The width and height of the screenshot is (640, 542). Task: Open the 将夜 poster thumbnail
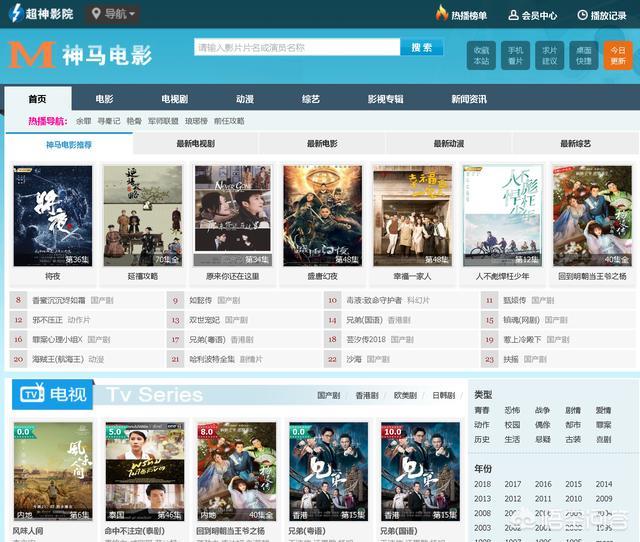point(53,216)
